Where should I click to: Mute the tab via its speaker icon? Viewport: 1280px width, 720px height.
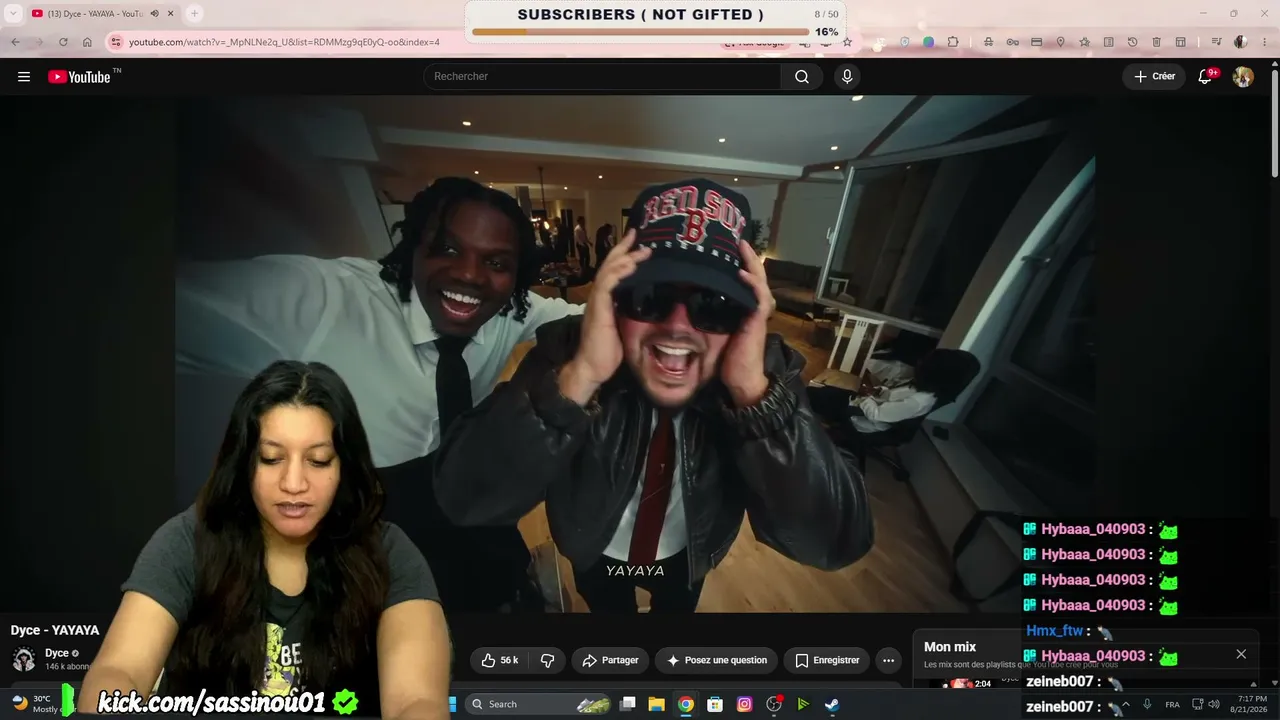tap(154, 13)
